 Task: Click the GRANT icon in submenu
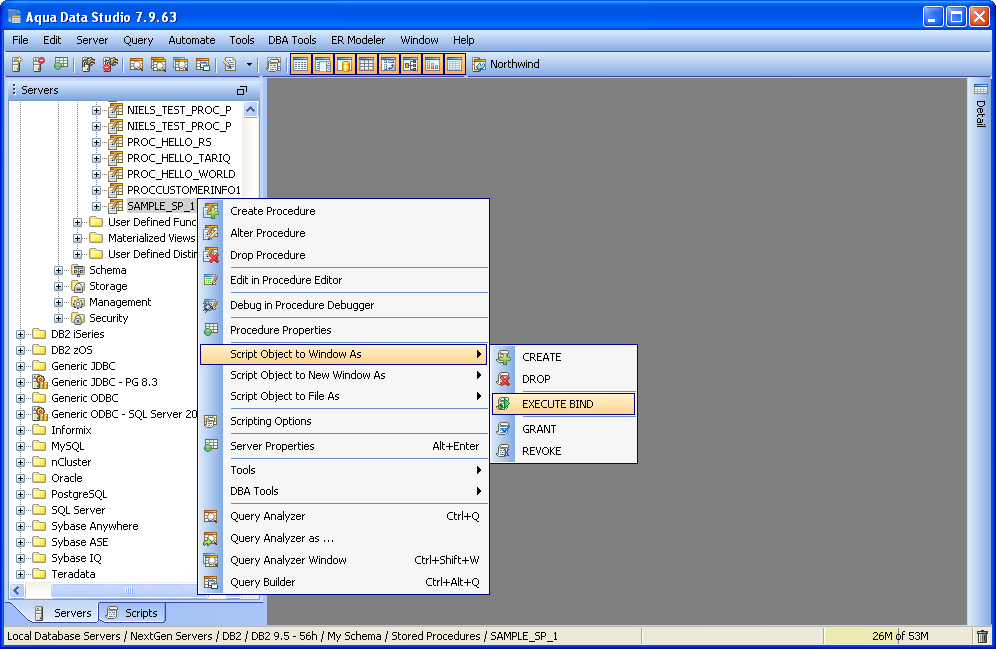(x=503, y=429)
